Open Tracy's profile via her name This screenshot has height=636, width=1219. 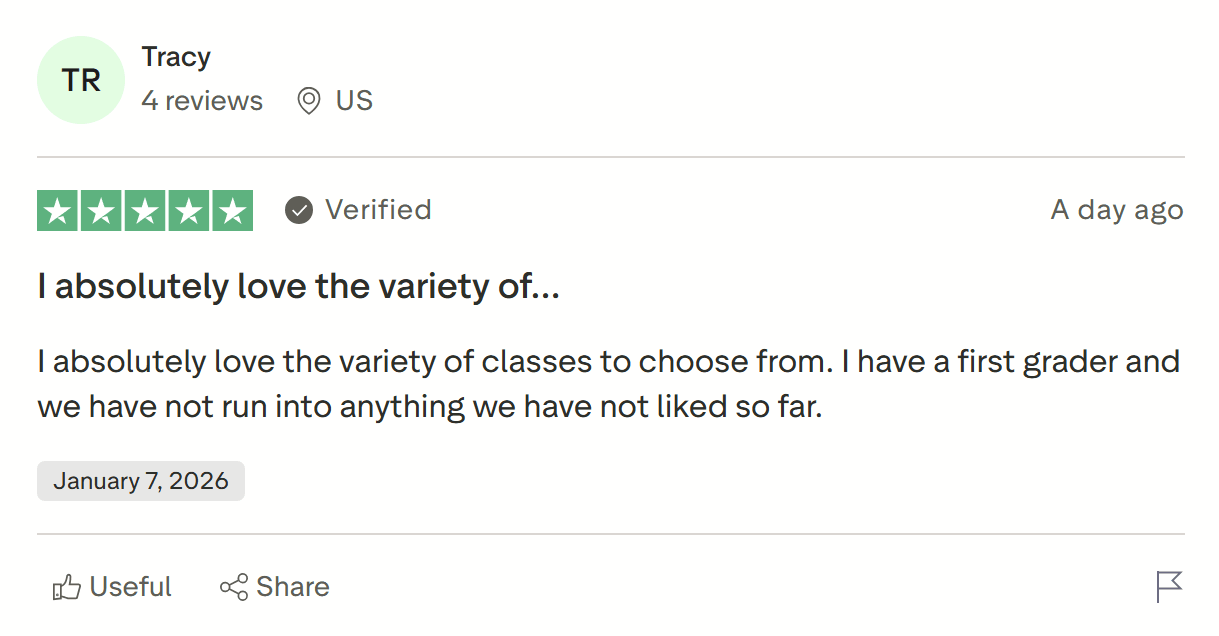pyautogui.click(x=176, y=57)
